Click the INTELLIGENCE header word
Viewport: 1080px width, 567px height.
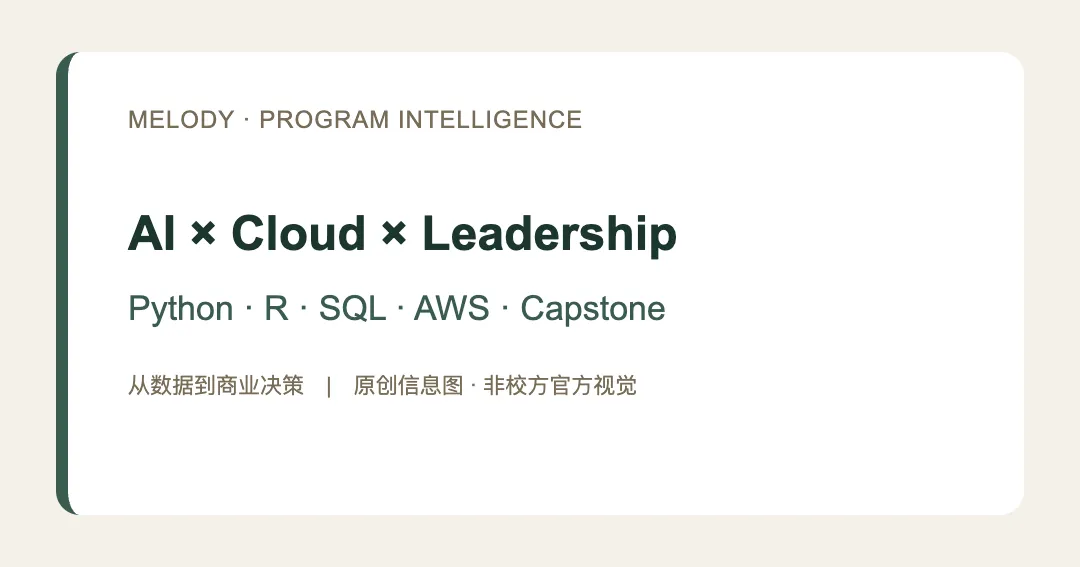click(490, 120)
